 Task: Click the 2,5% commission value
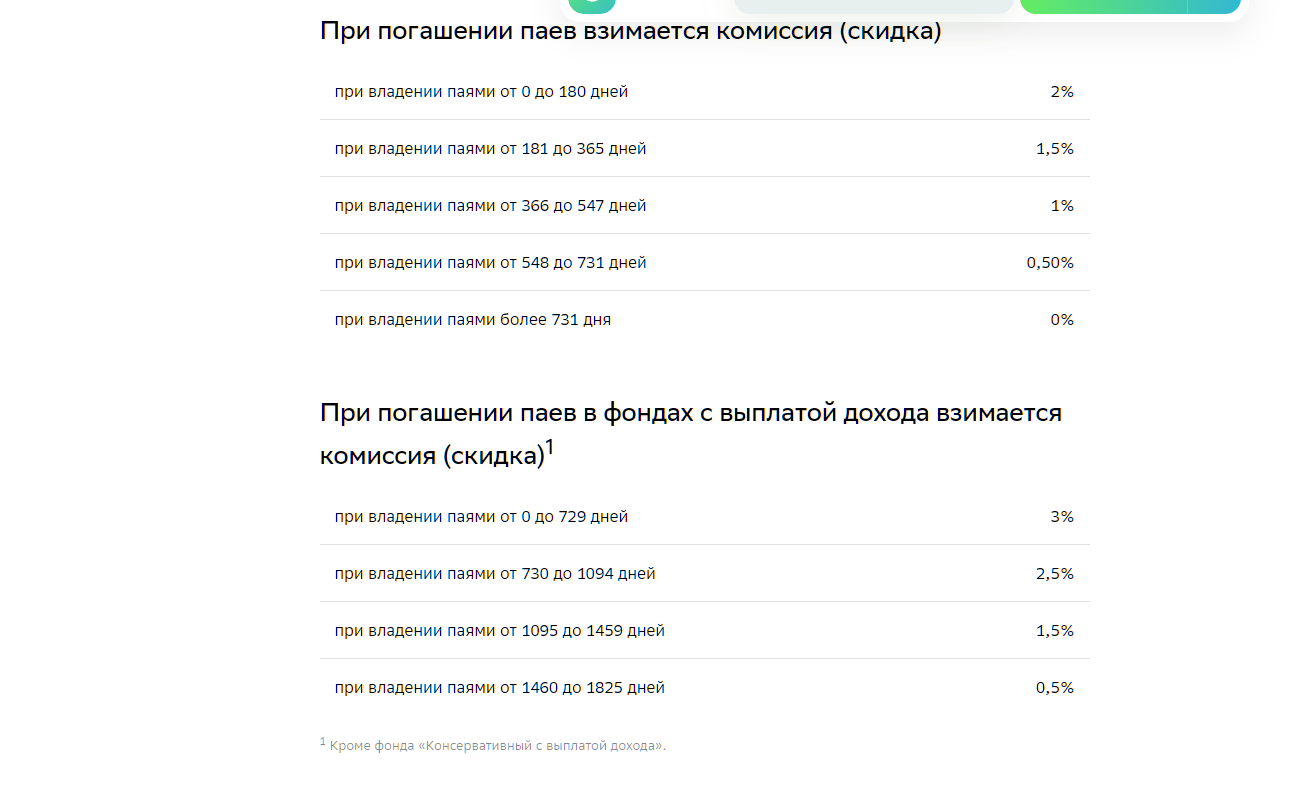pyautogui.click(x=1054, y=574)
